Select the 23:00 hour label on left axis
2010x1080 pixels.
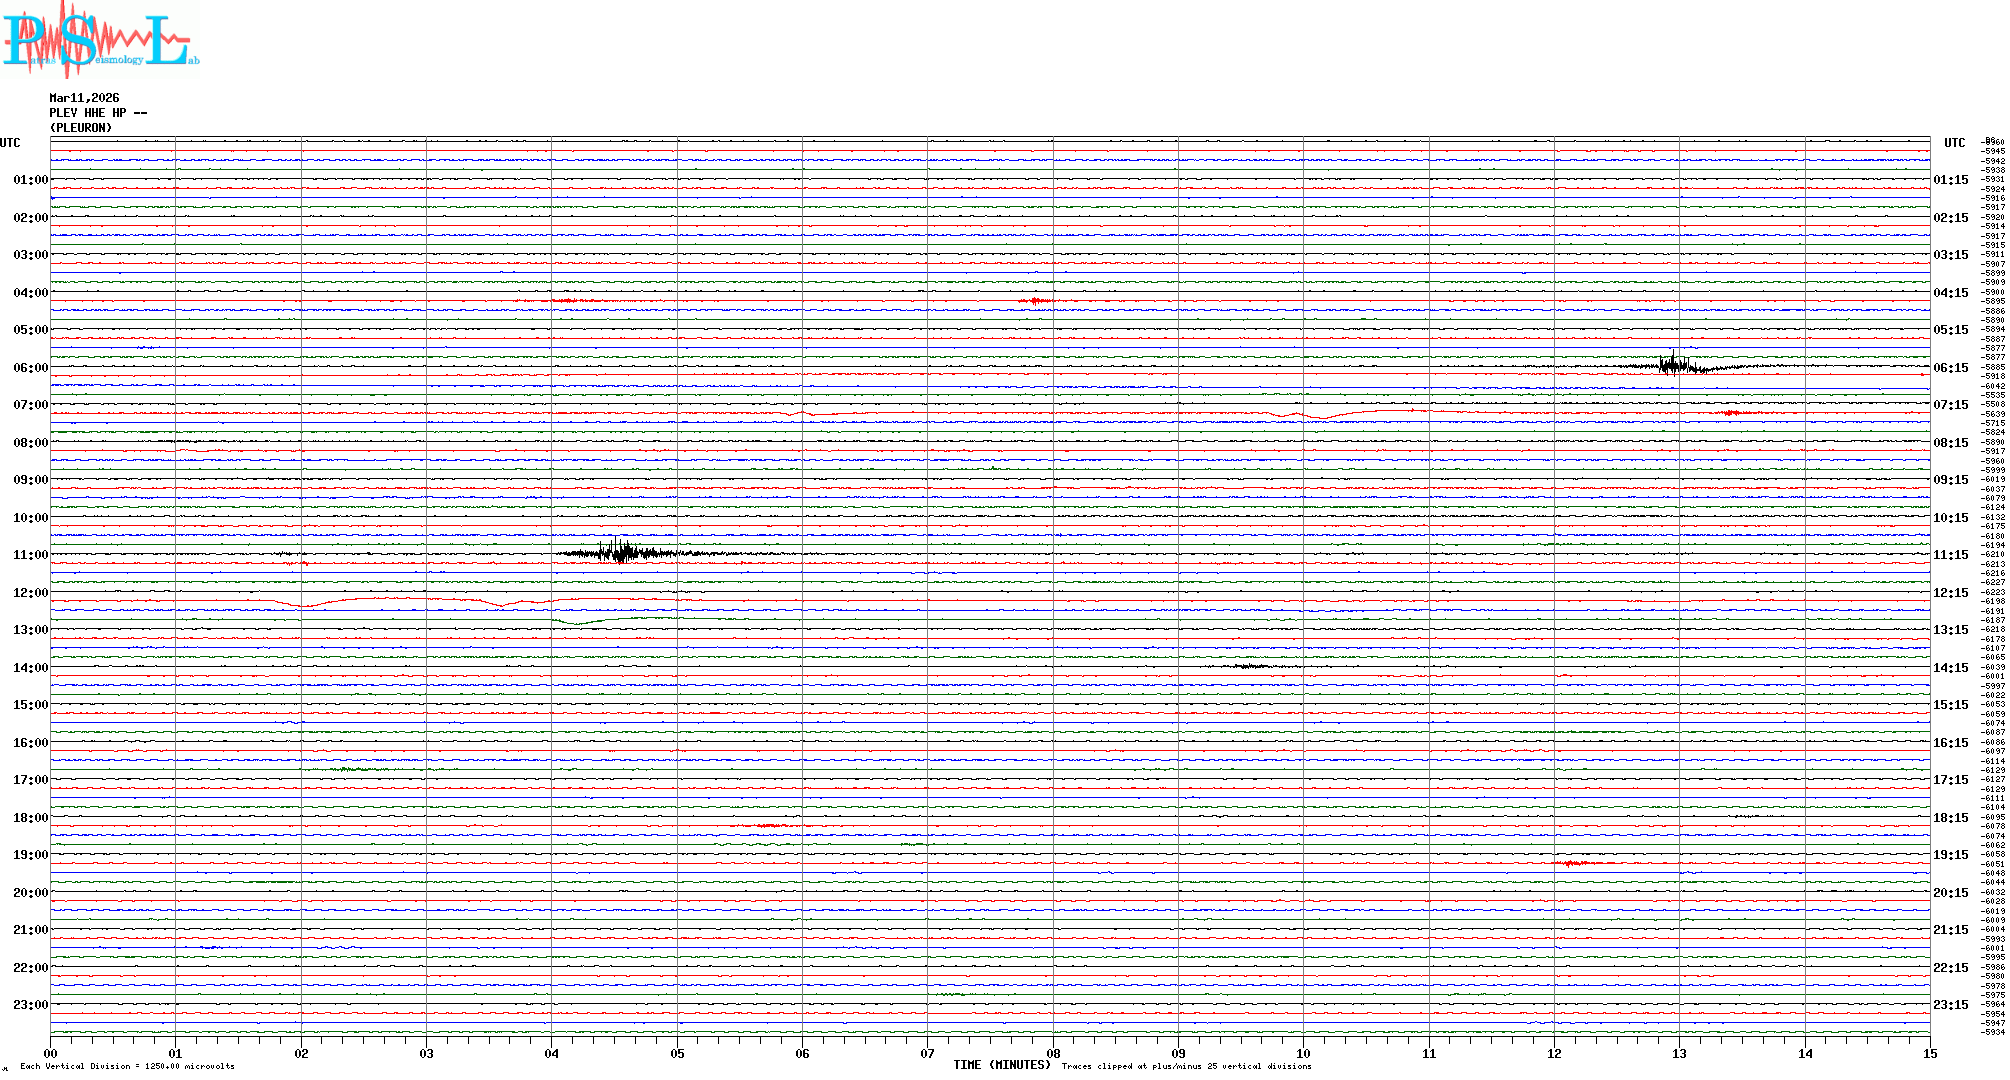click(30, 1005)
